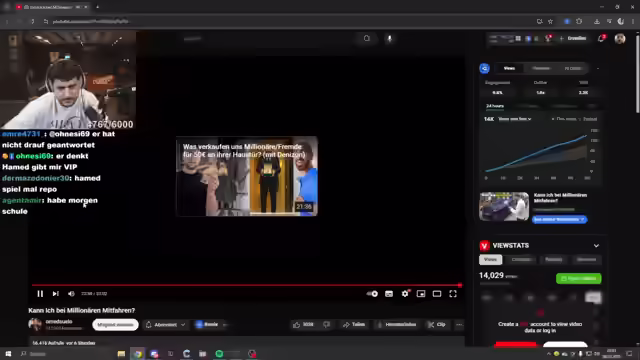The width and height of the screenshot is (640, 360).
Task: Like the video with thumbs-up button
Action: click(303, 324)
